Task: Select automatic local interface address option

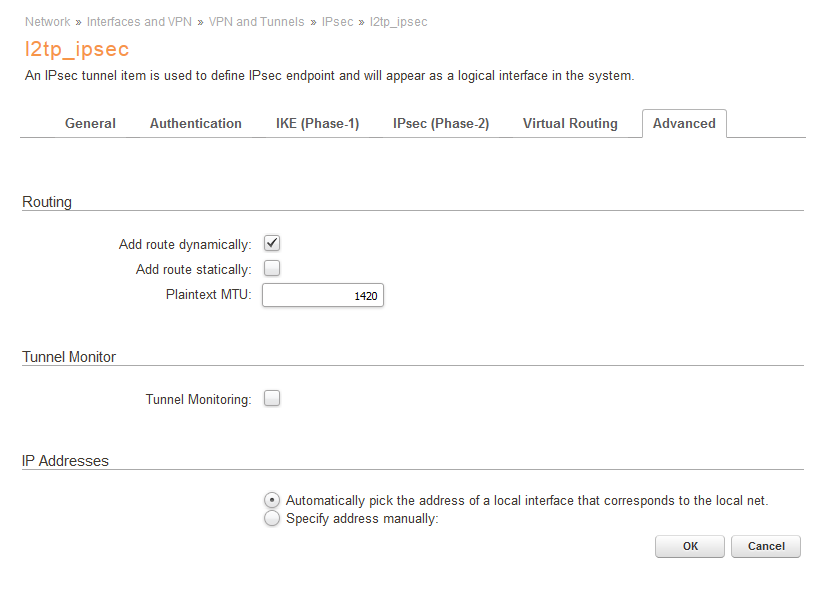Action: [x=272, y=500]
